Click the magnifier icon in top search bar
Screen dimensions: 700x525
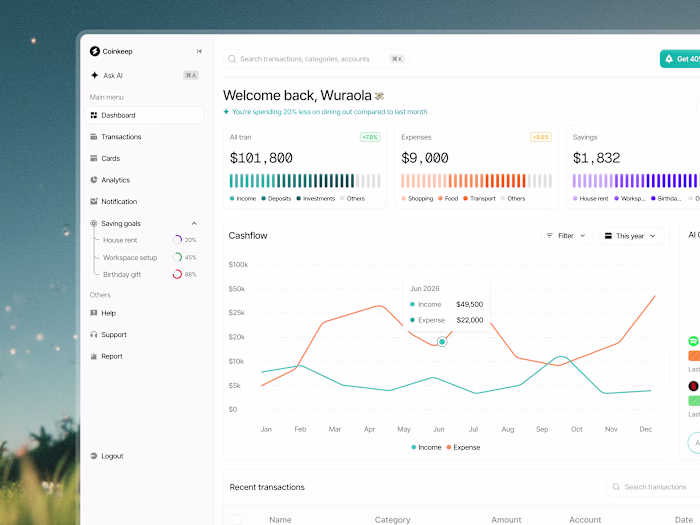232,59
